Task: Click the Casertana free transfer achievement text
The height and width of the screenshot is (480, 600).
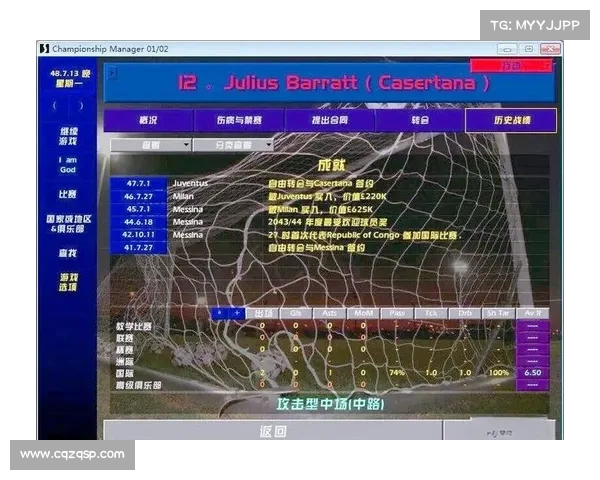Action: (321, 184)
